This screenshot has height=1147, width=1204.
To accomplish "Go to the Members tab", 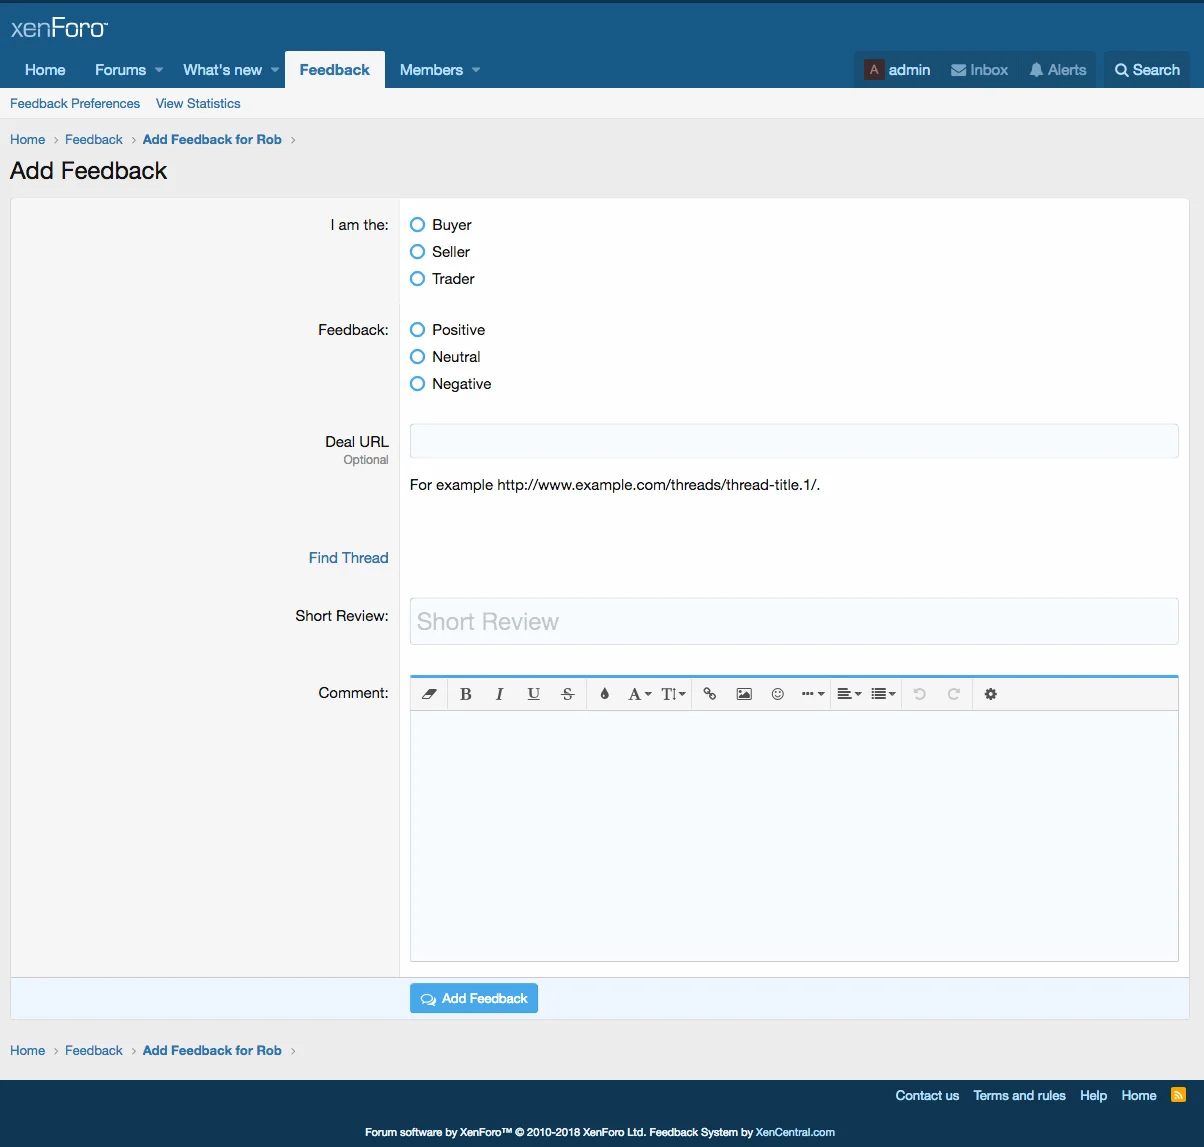I will [431, 70].
